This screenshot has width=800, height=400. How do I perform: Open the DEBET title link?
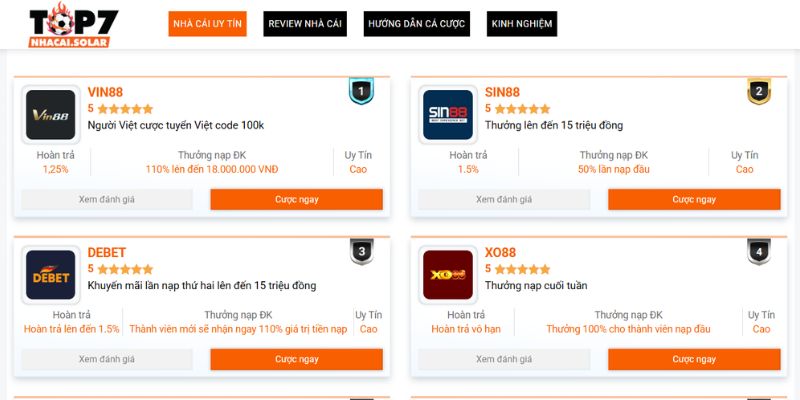(x=107, y=253)
